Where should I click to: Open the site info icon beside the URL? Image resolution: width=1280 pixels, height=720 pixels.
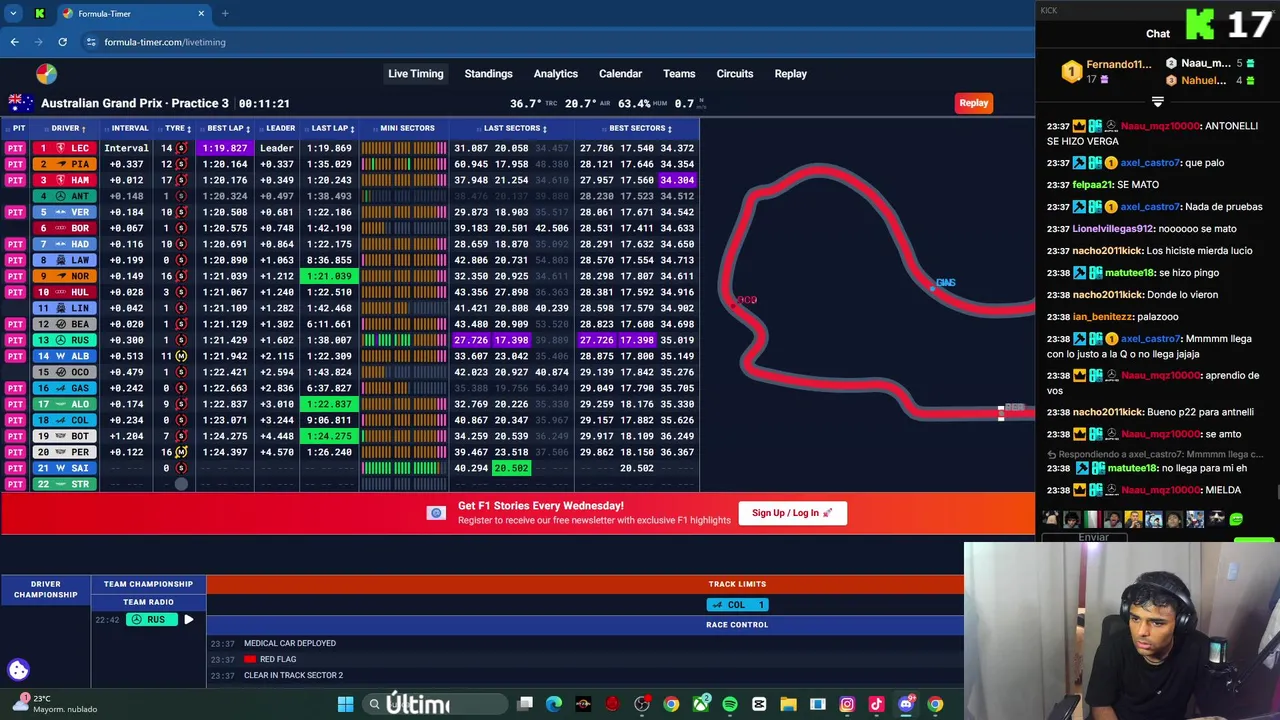click(x=91, y=42)
